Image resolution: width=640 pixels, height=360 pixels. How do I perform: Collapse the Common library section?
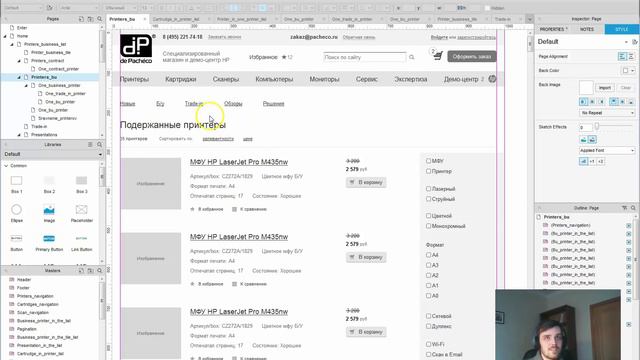pyautogui.click(x=6, y=166)
